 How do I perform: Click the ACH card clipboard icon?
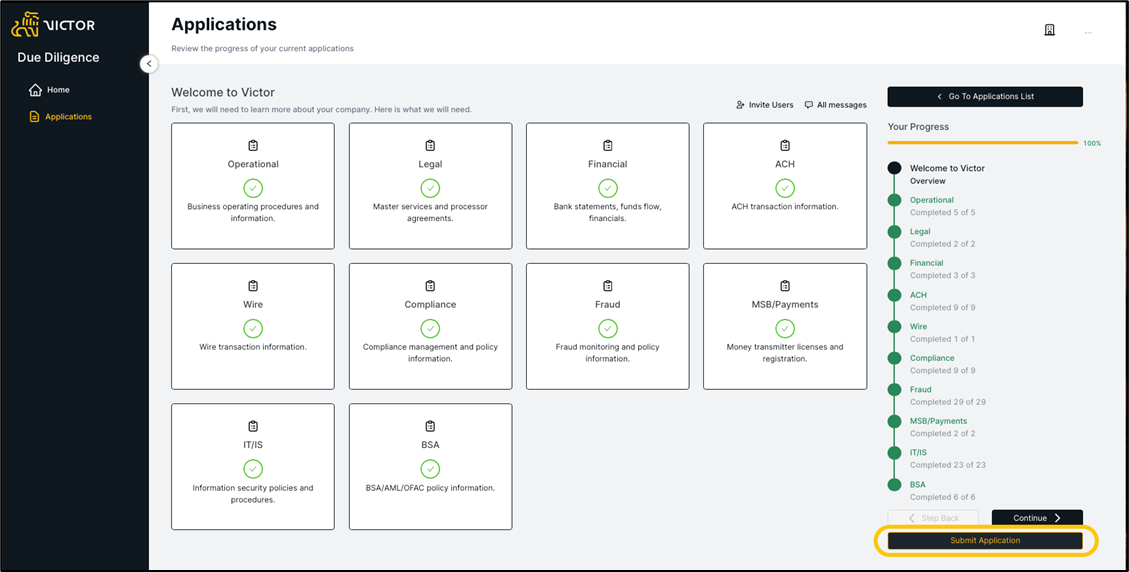coord(785,146)
